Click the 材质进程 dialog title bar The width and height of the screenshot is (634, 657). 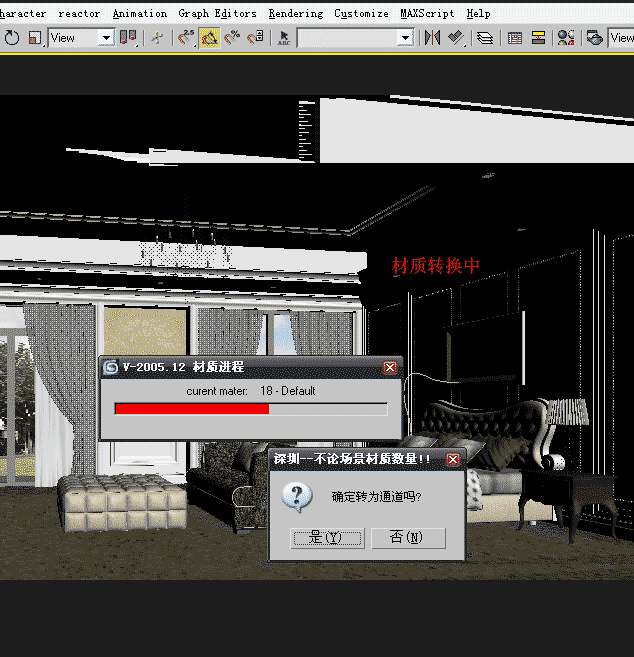(251, 367)
